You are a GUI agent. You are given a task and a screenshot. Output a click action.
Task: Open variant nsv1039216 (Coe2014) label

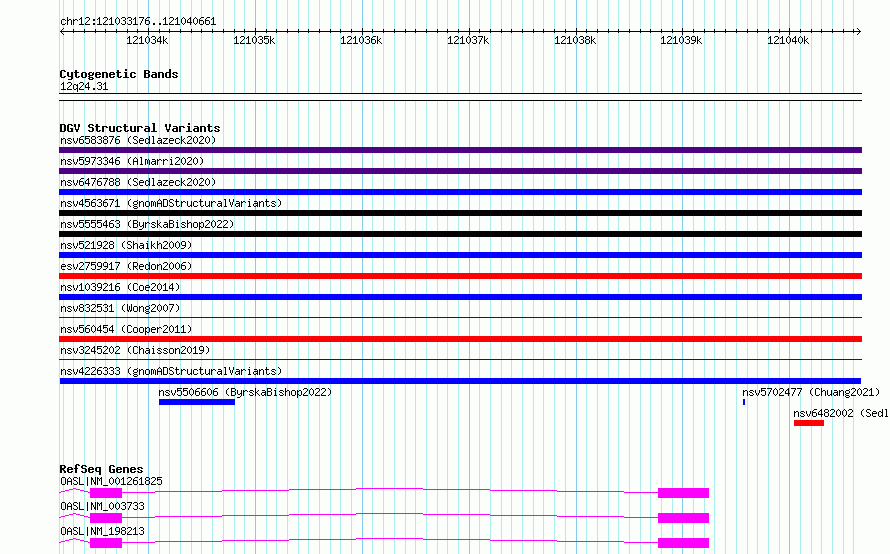pyautogui.click(x=120, y=287)
